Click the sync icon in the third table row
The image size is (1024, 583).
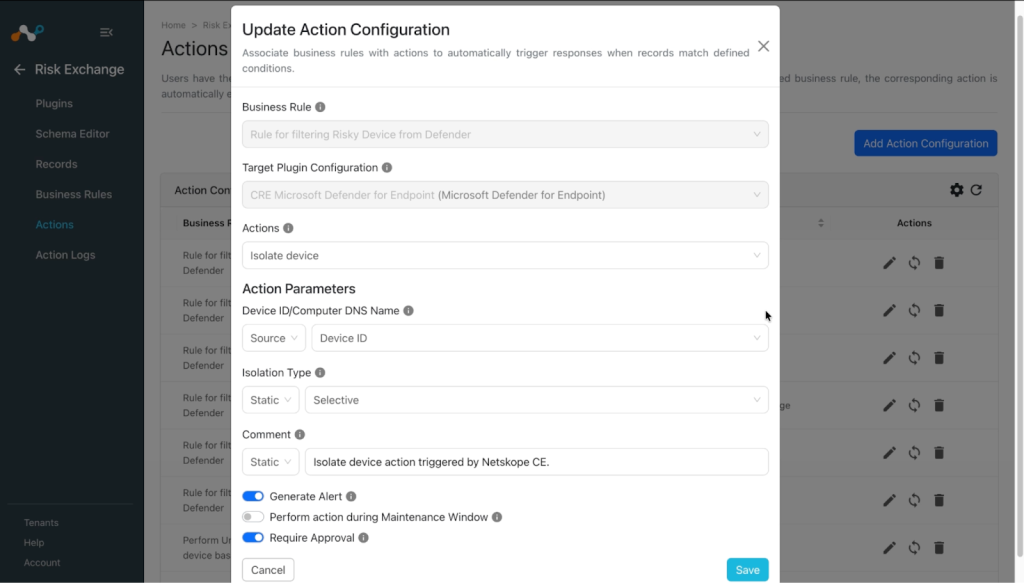(x=914, y=358)
